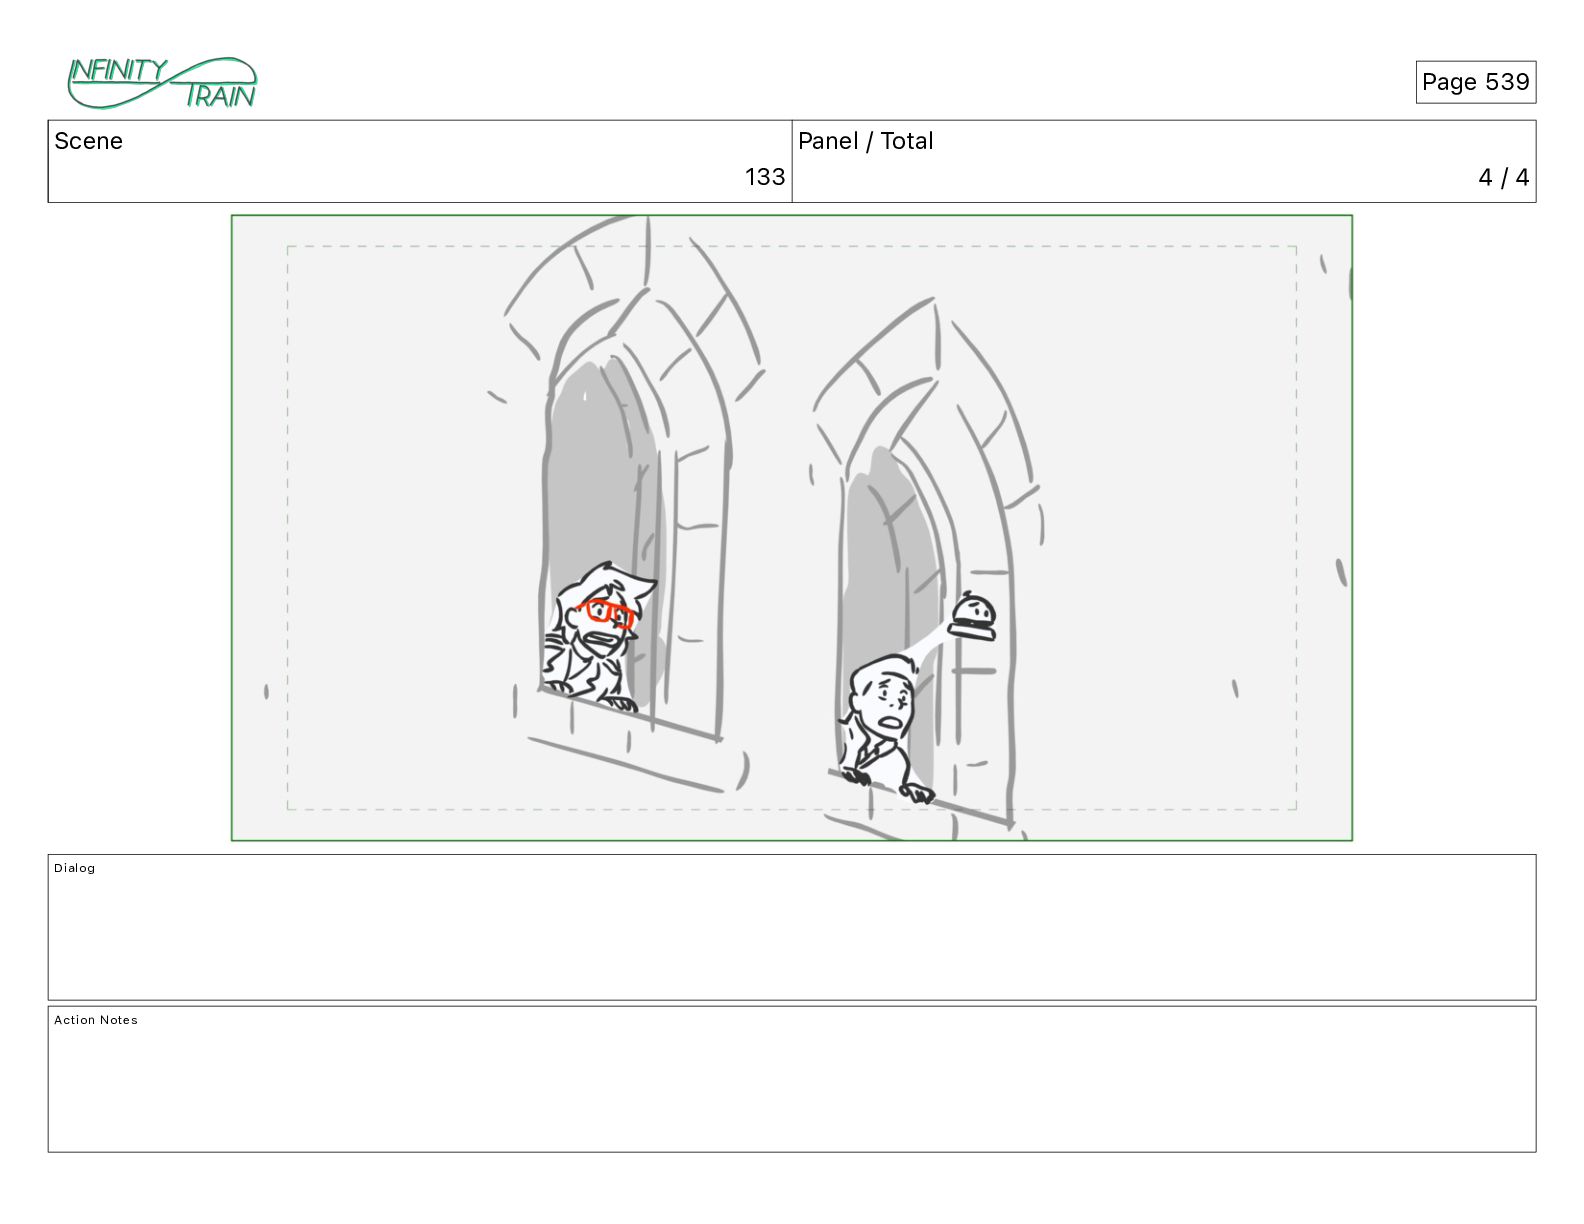Select the scene number 133
The width and height of the screenshot is (1584, 1224).
point(765,177)
